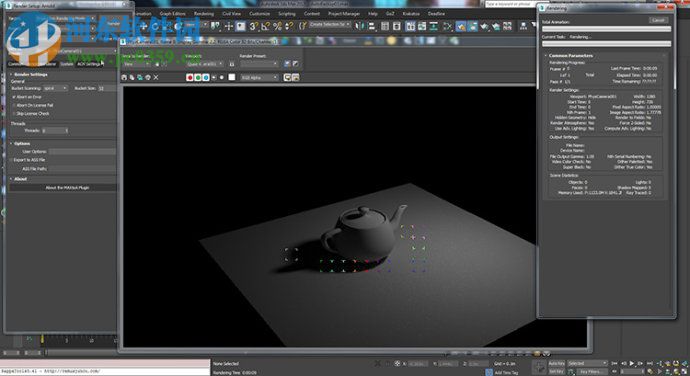690x376 pixels.
Task: Click Print Image icon in frame window
Action: click(x=148, y=77)
